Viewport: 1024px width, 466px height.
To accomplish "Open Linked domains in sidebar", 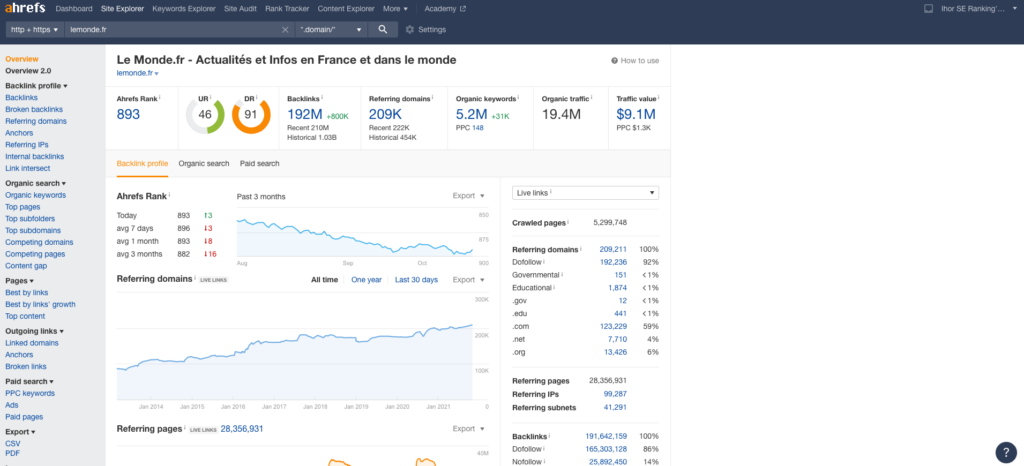I will 32,343.
